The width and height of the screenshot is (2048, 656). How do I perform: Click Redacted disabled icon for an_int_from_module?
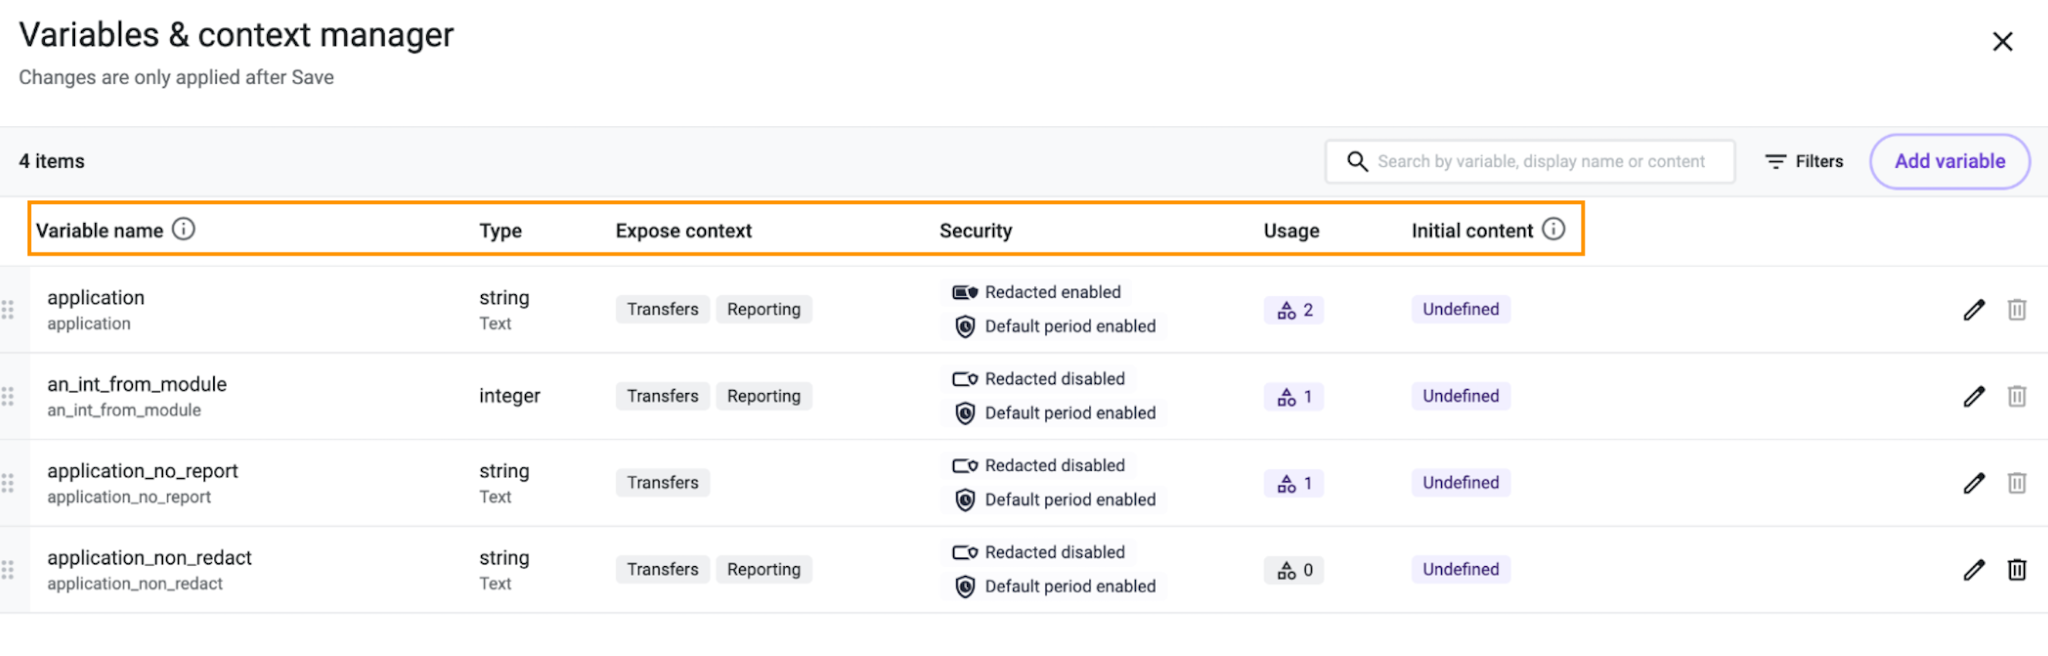965,379
